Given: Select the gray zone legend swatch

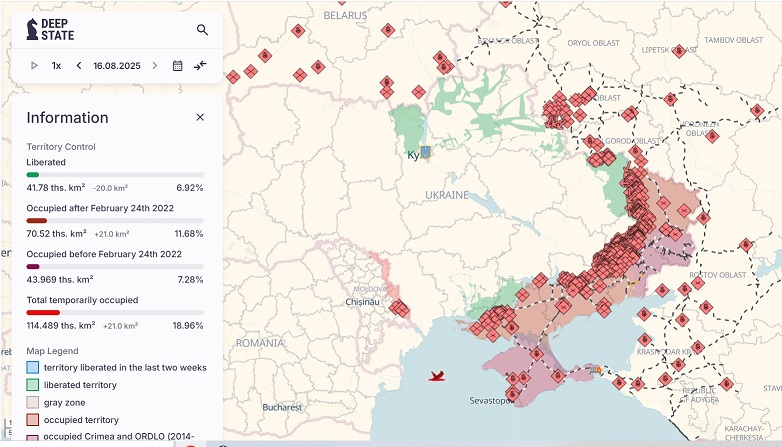Looking at the screenshot, I should click(33, 402).
